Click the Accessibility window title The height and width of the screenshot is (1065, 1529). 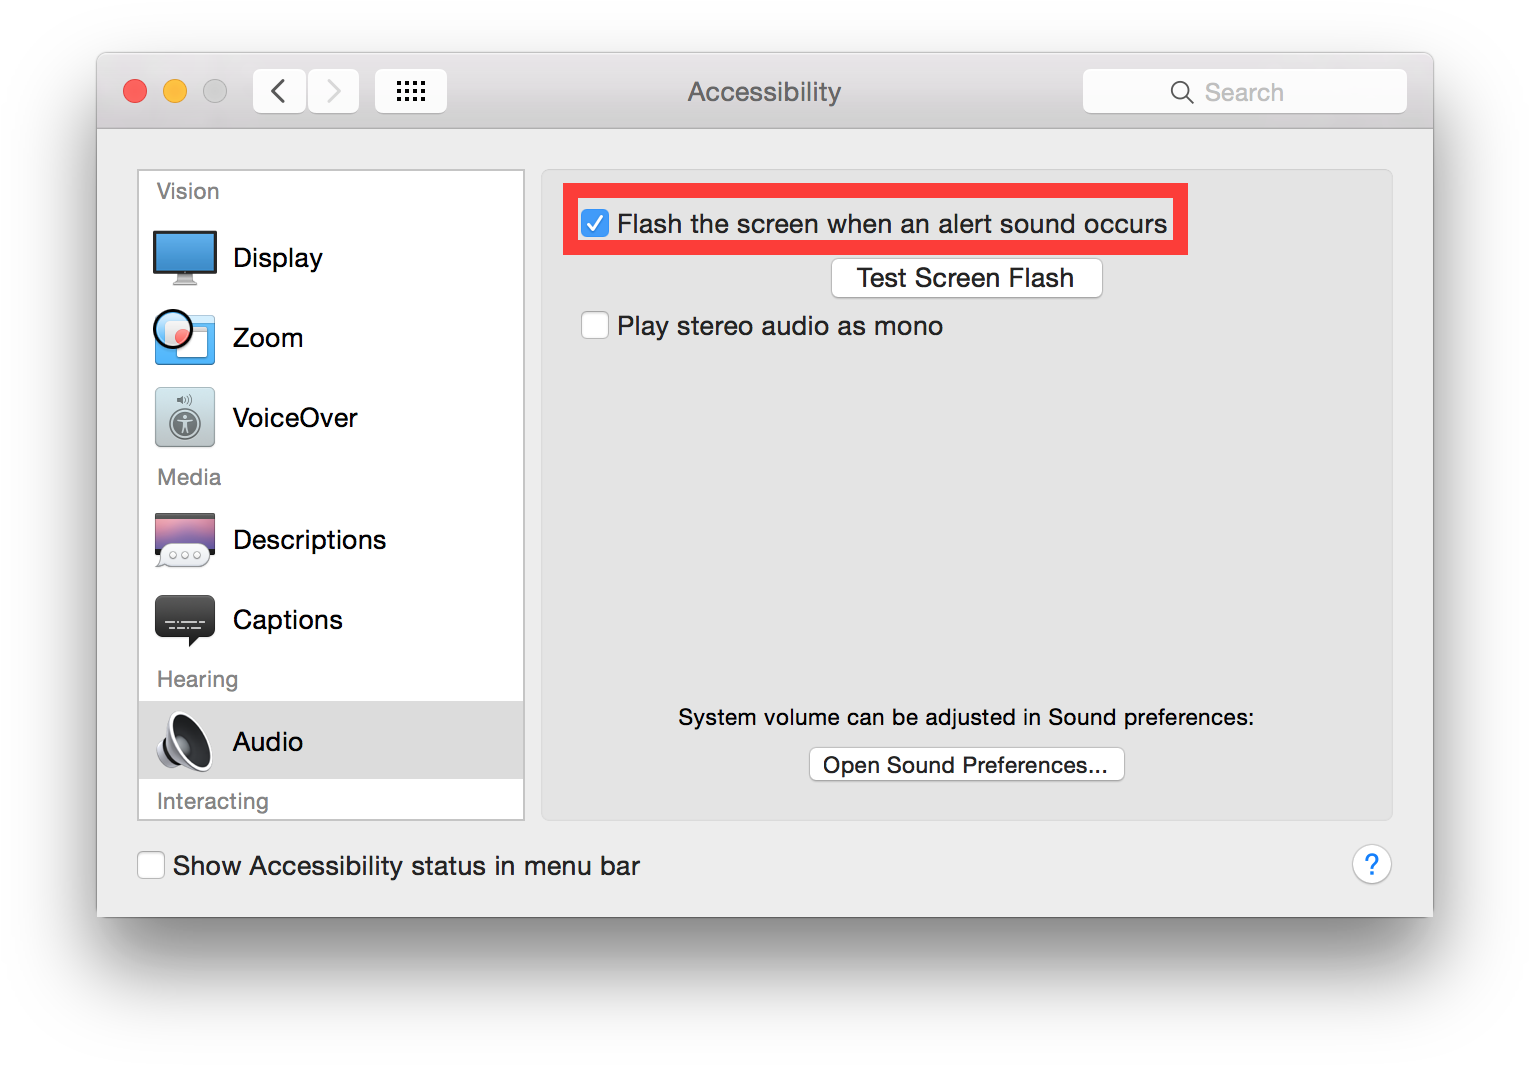(763, 91)
